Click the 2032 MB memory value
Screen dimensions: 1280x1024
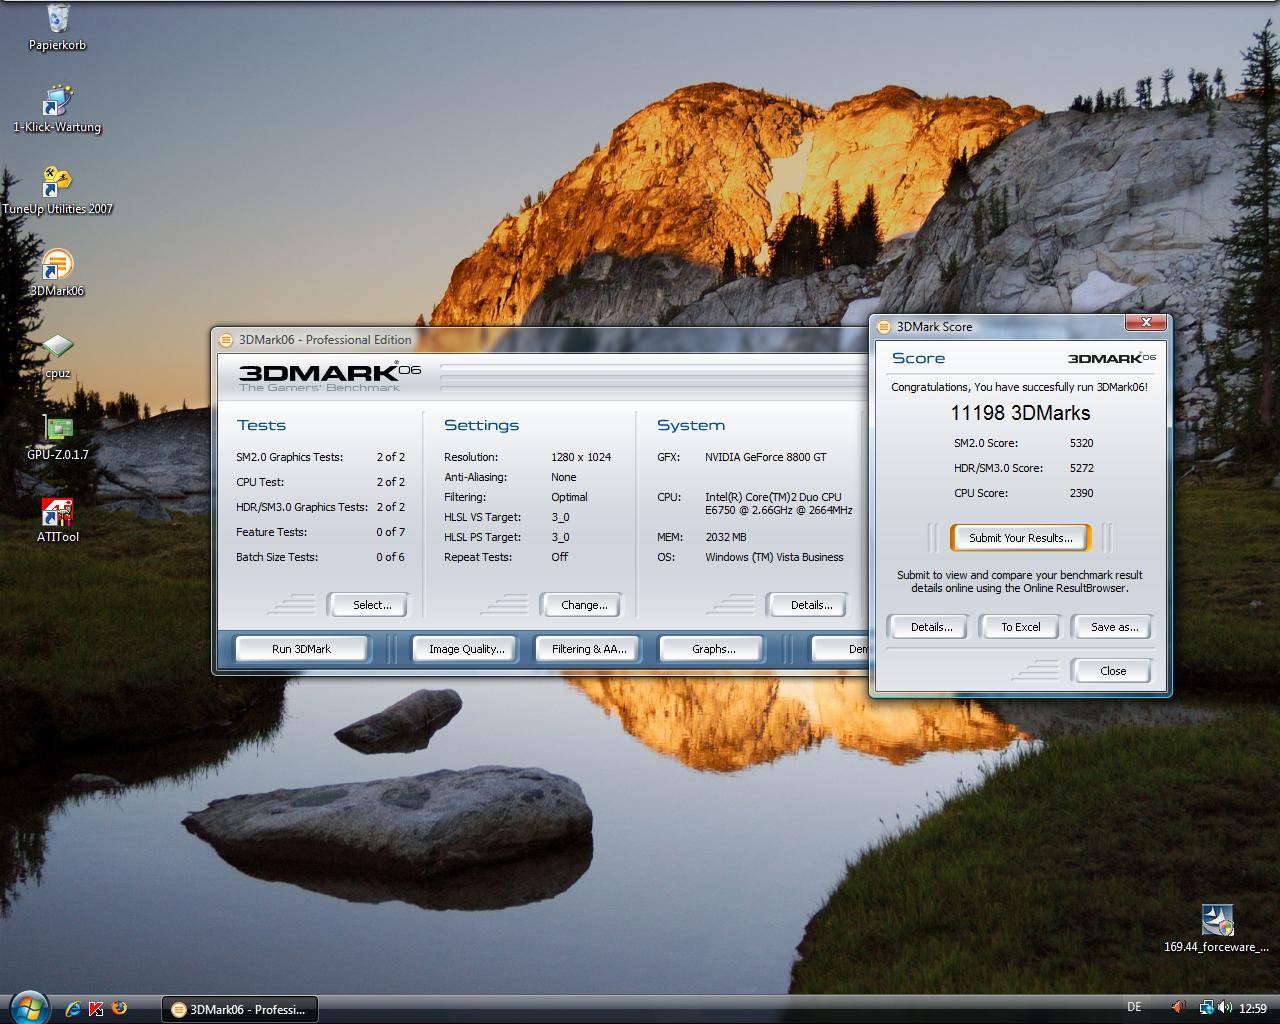(726, 537)
